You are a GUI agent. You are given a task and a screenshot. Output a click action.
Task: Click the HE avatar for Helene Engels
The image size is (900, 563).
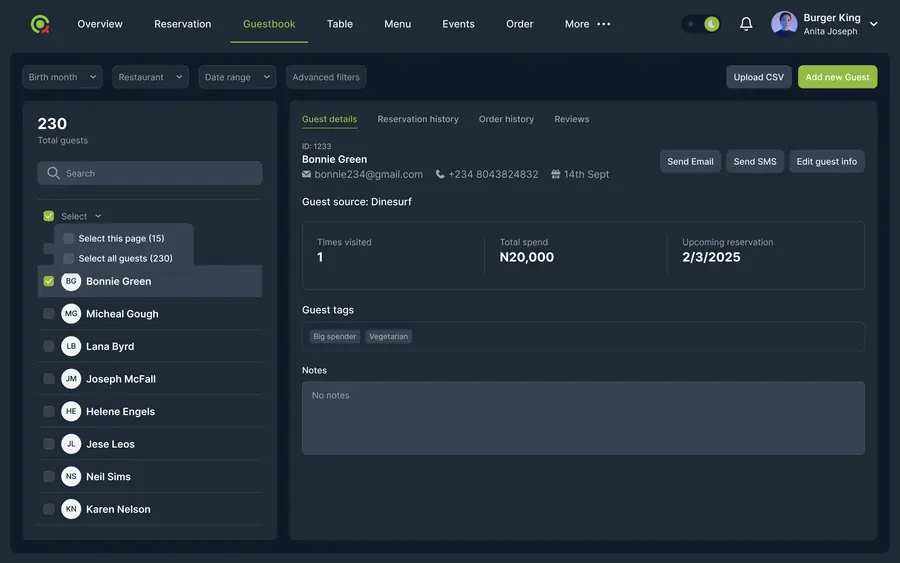(x=71, y=411)
